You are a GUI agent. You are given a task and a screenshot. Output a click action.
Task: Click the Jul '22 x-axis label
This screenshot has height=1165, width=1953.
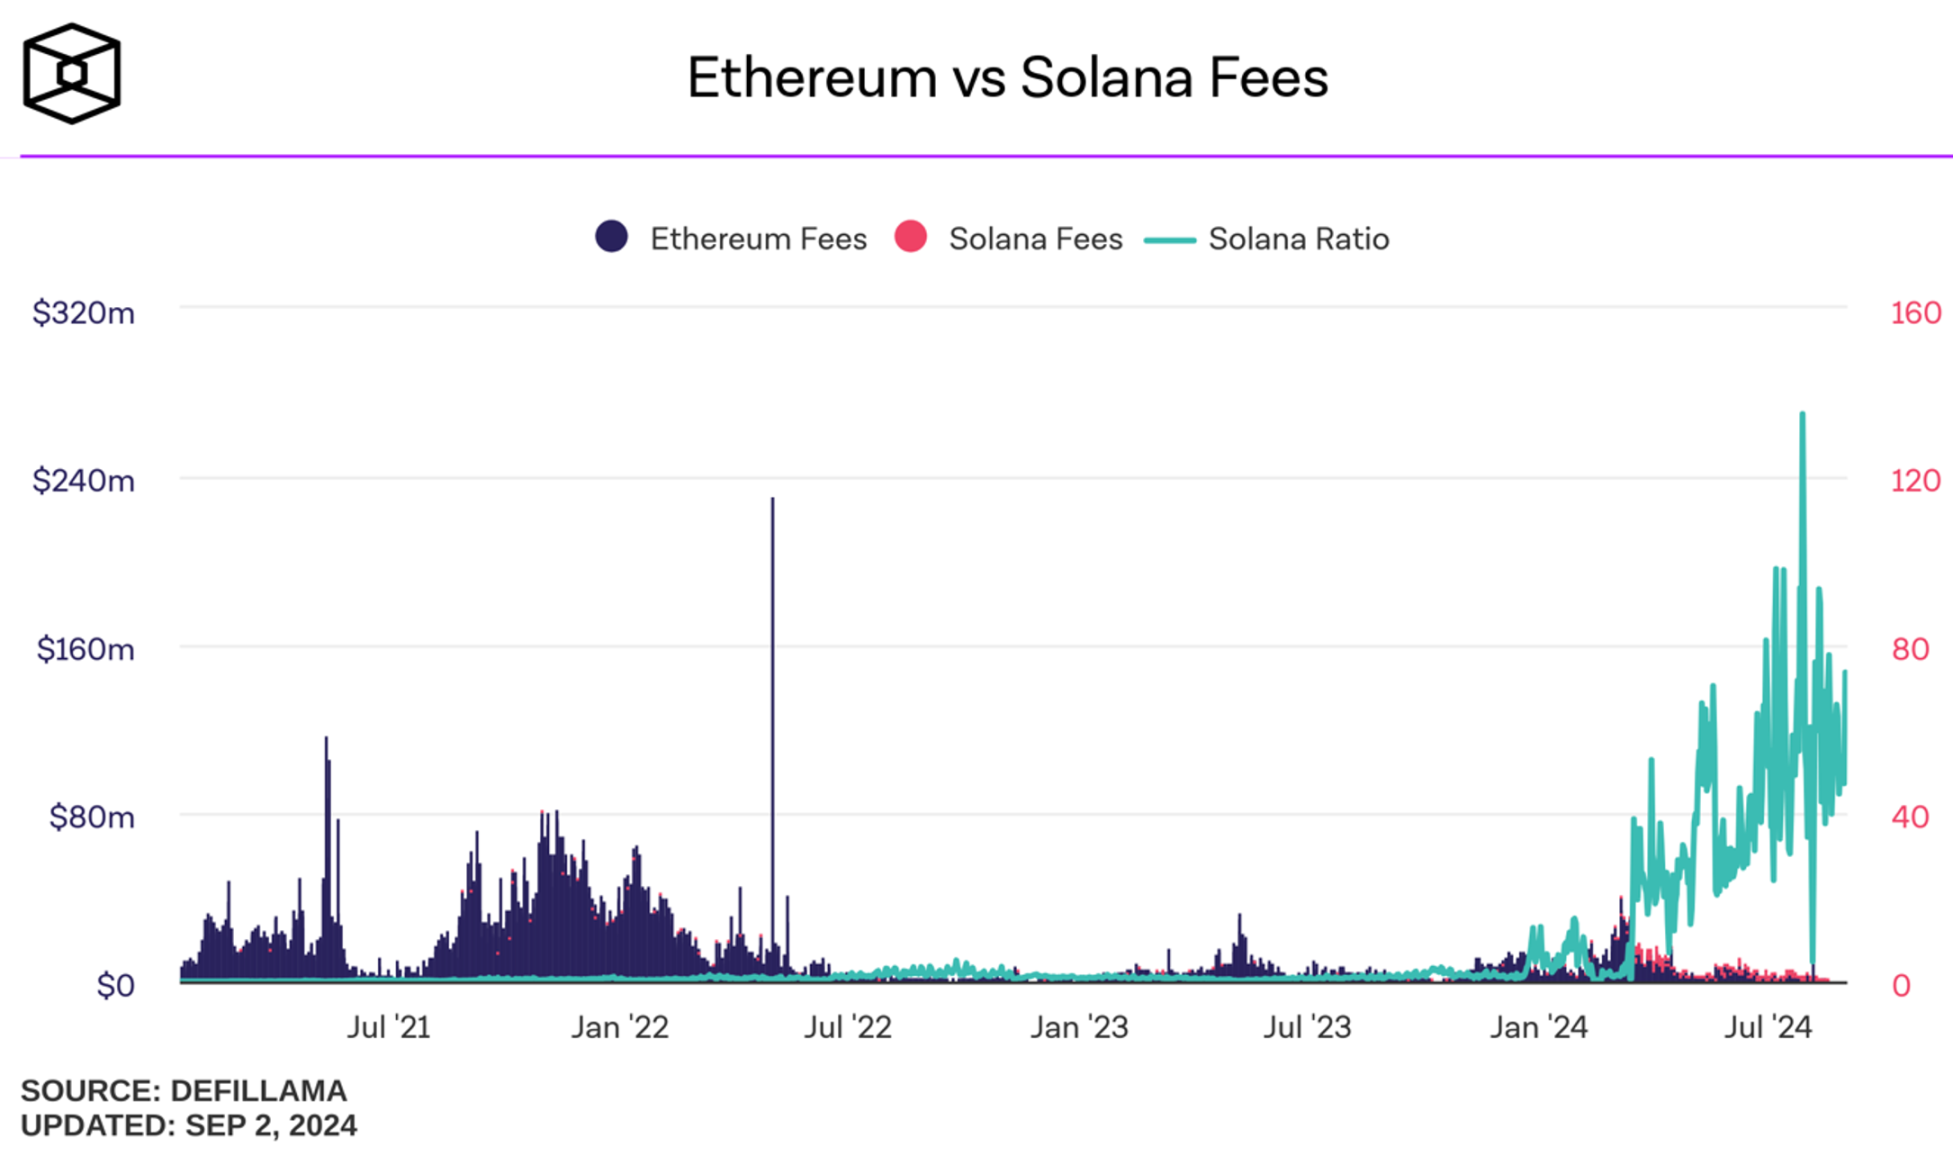(x=848, y=1027)
